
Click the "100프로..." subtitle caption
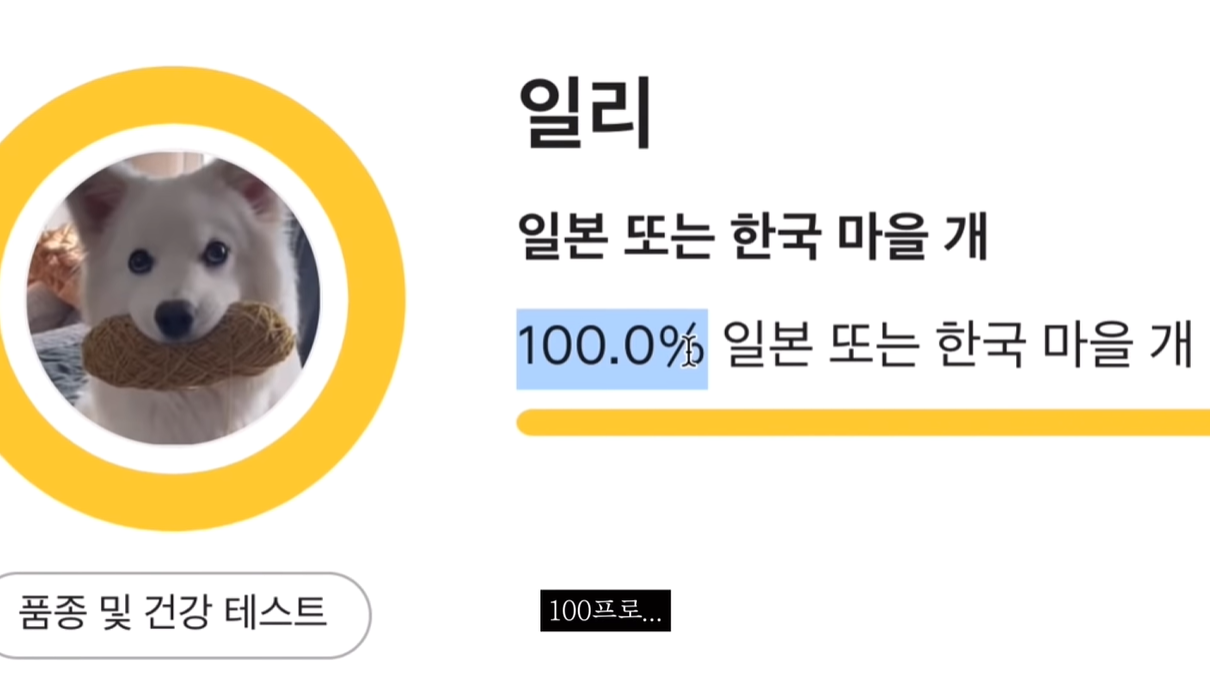(605, 611)
